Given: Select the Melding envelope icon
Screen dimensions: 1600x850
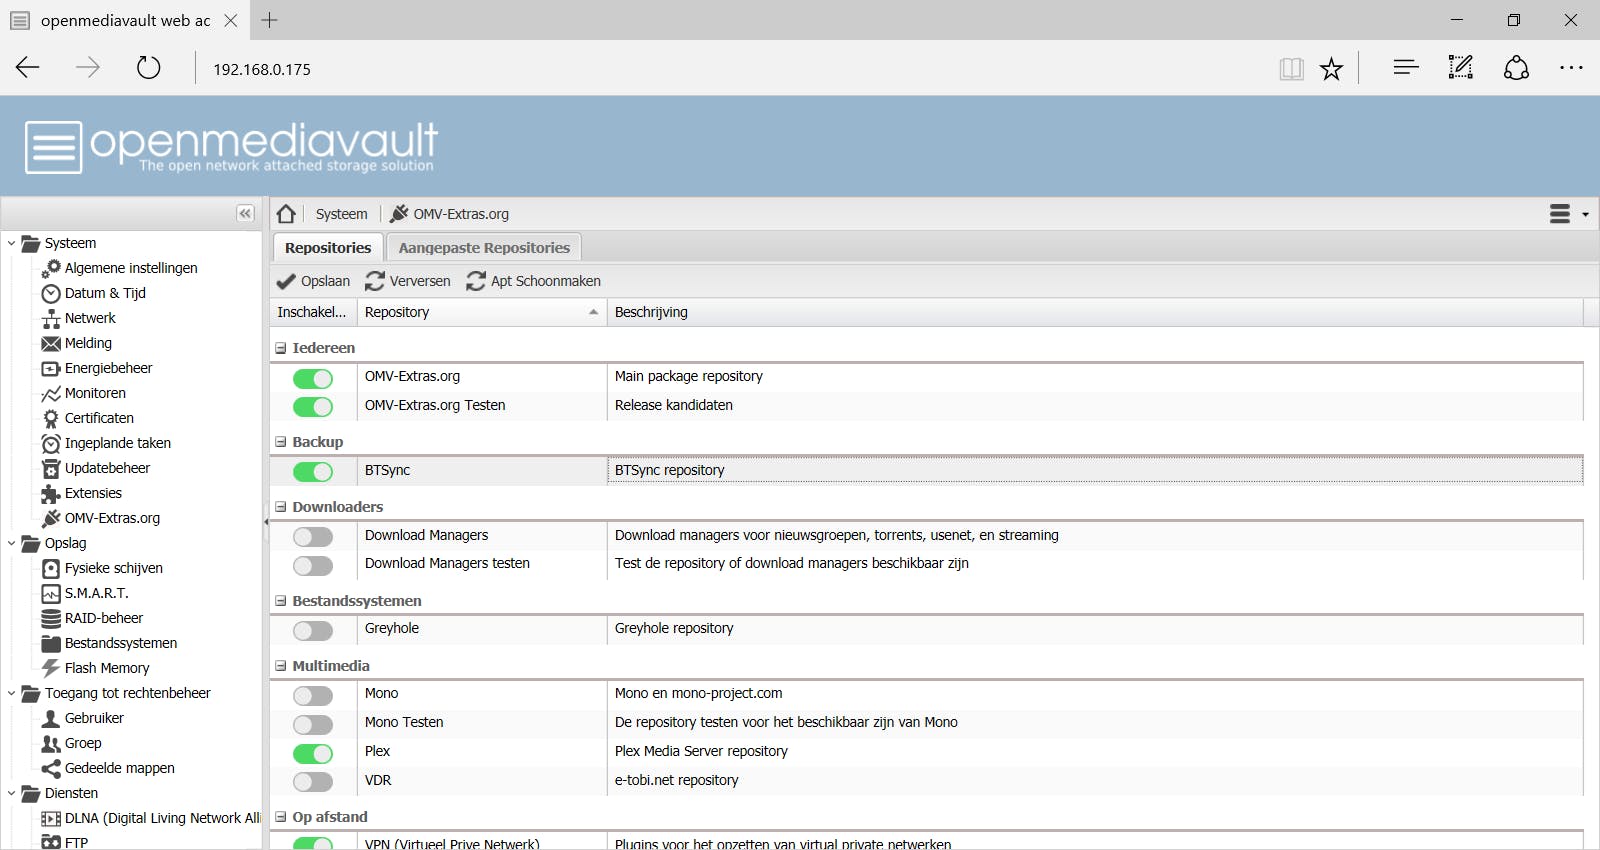Looking at the screenshot, I should (x=51, y=343).
